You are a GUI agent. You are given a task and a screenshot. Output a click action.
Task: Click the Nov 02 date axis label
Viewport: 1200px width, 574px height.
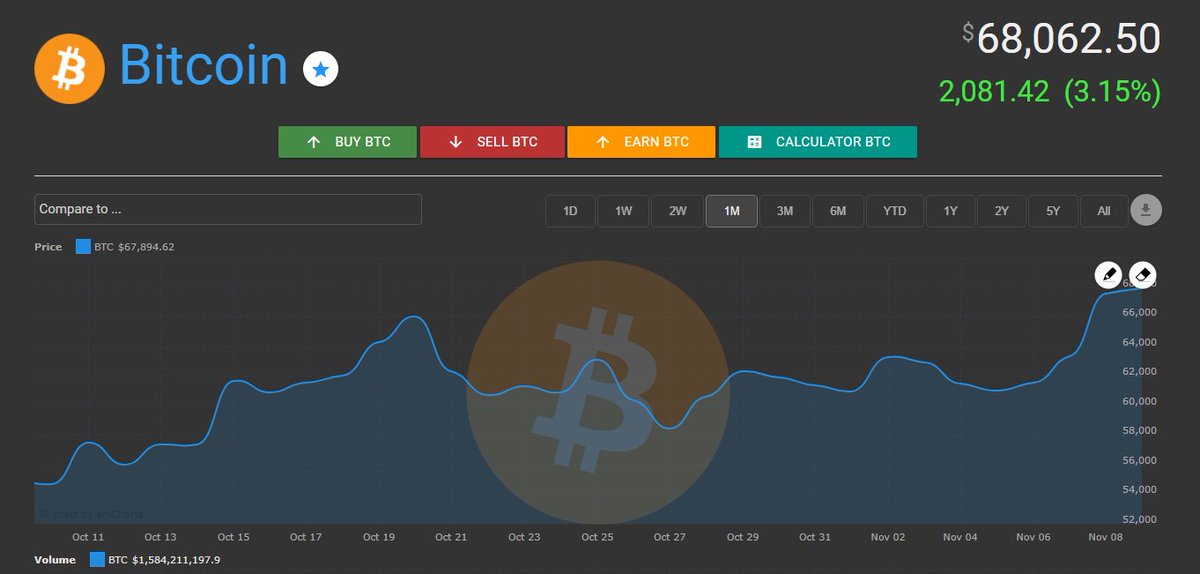click(888, 537)
